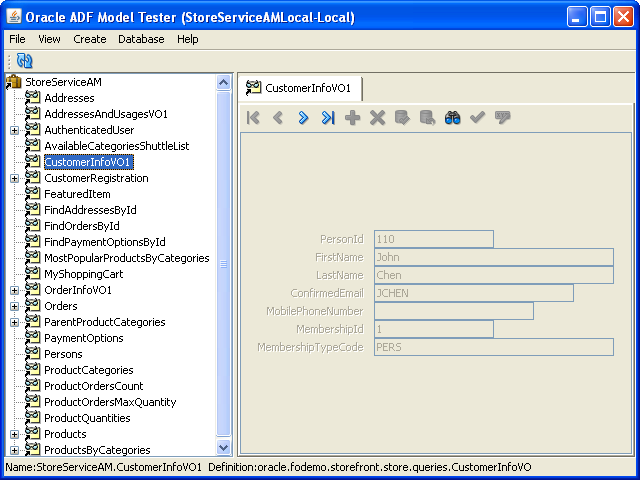
Task: Click the MembershipId field
Action: pos(434,329)
